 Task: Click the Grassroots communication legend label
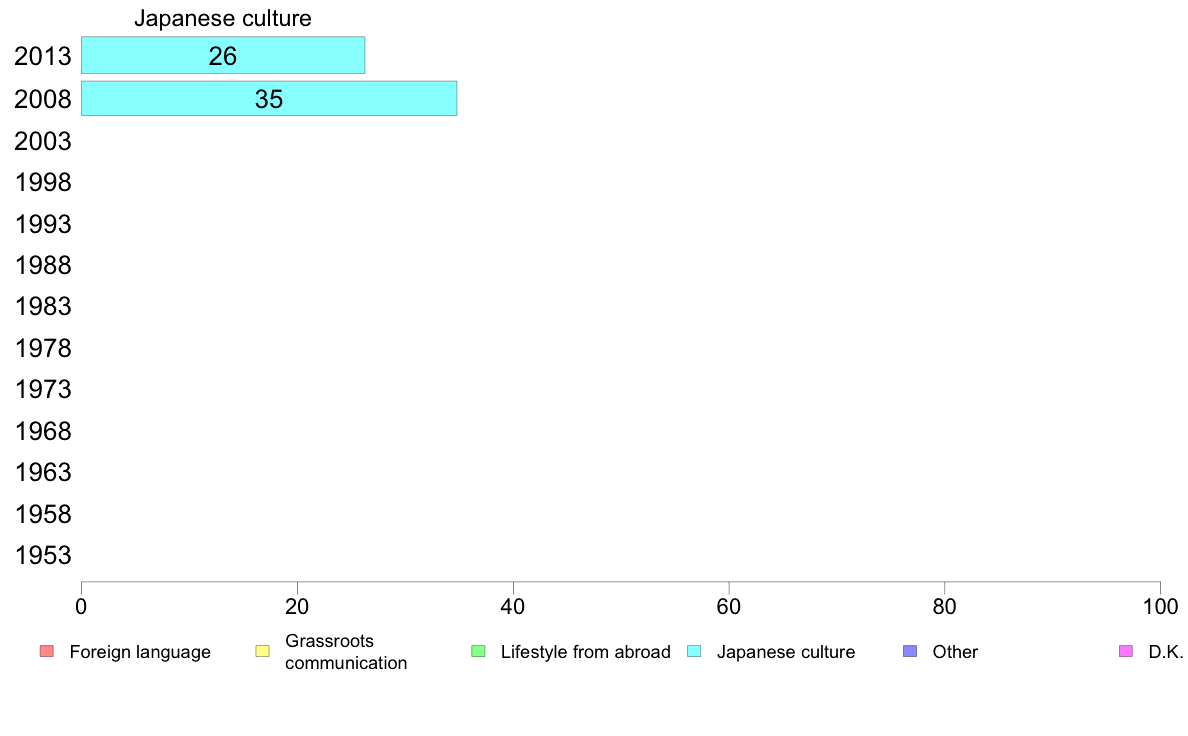346,652
